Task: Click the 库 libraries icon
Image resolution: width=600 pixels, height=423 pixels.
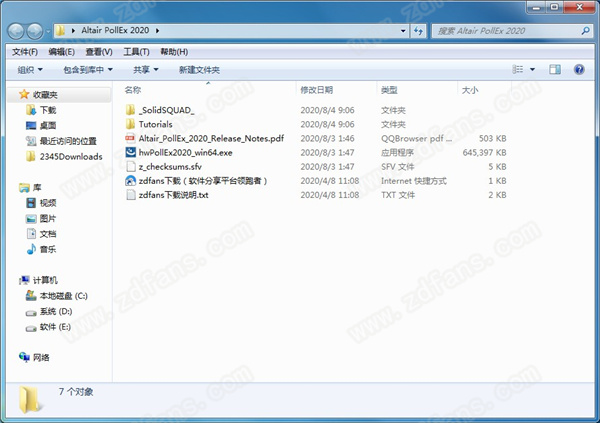Action: [x=24, y=188]
